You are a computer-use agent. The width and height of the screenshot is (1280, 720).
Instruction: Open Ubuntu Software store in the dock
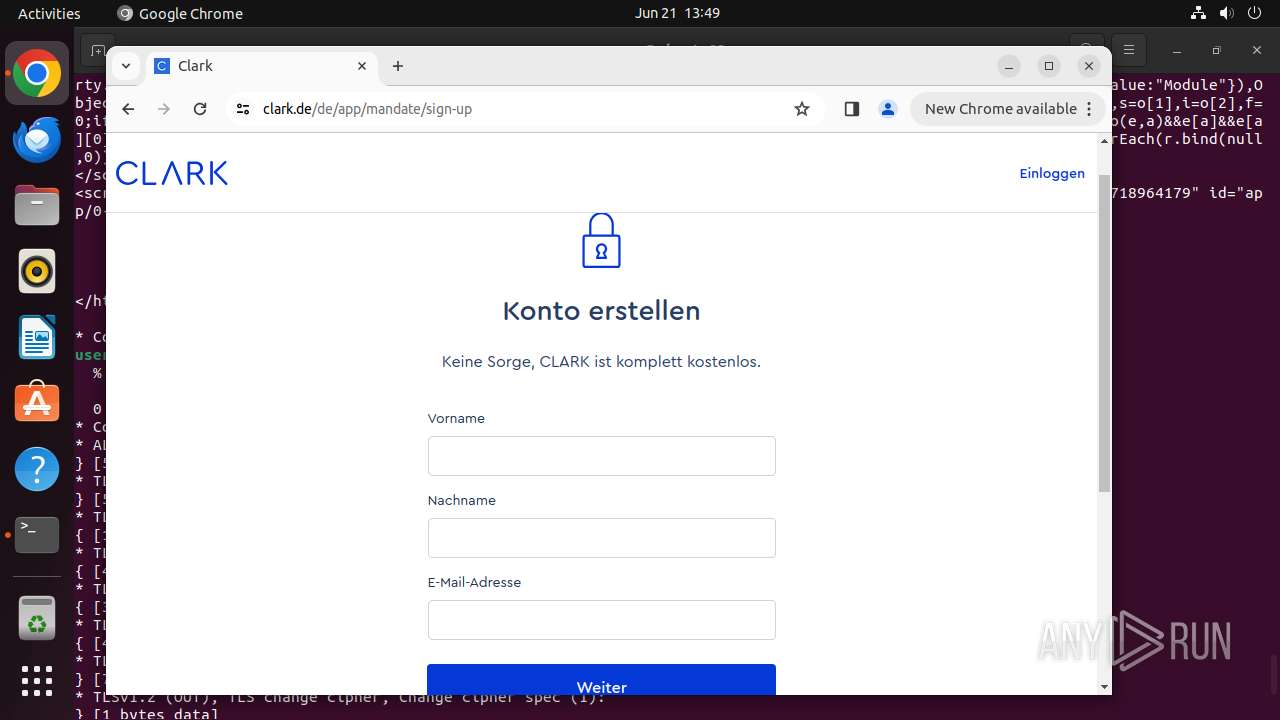coord(37,403)
